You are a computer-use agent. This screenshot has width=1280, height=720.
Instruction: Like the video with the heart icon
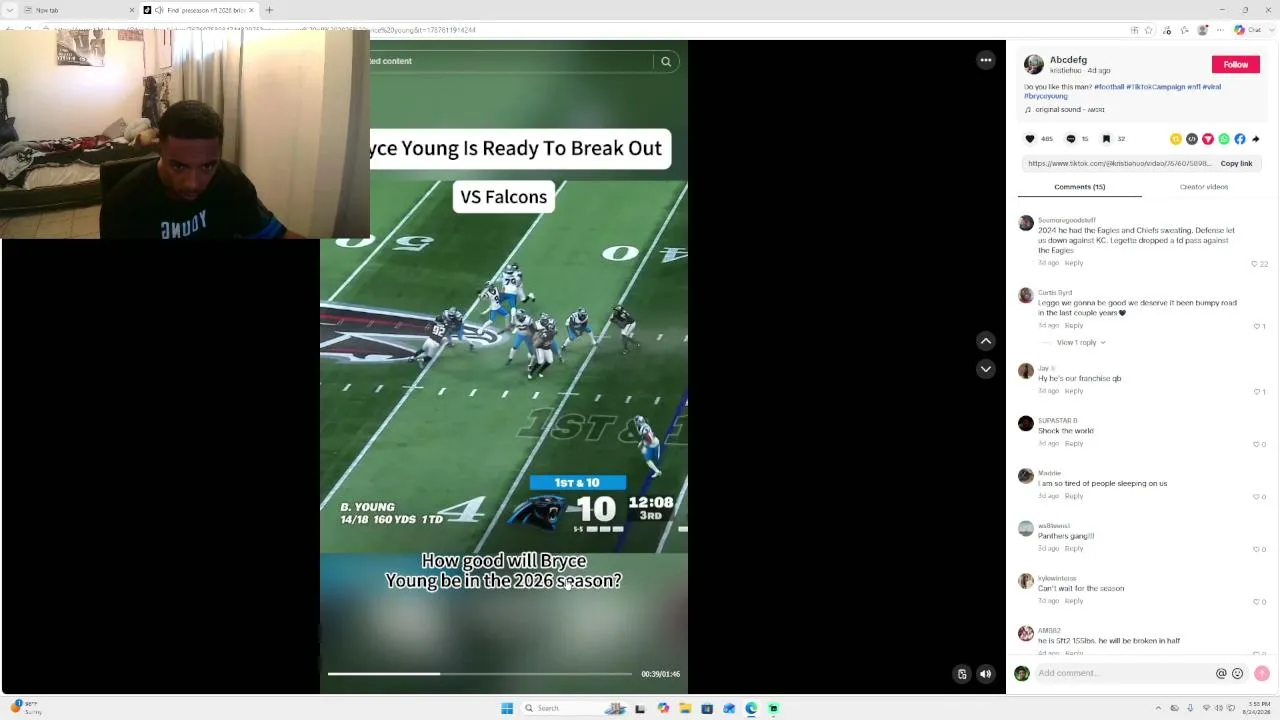[x=1030, y=139]
